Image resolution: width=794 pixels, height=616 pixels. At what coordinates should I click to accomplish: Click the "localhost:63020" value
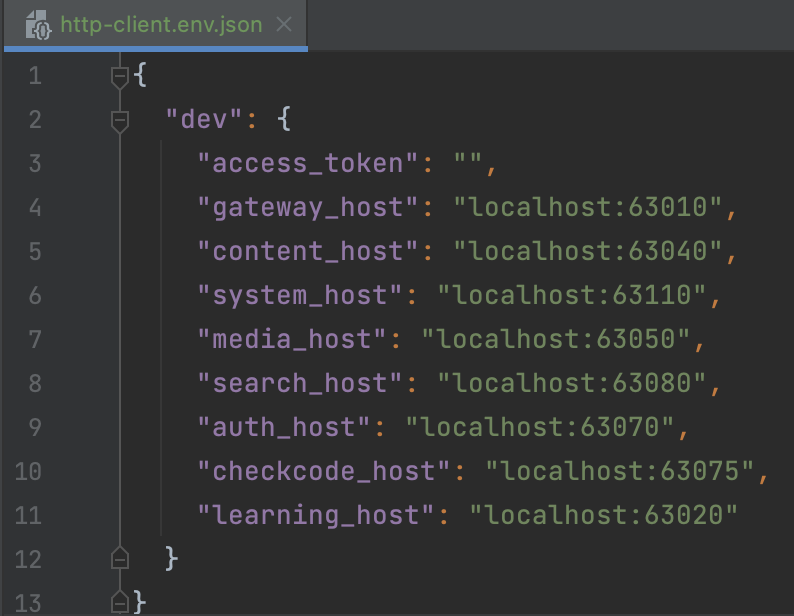click(x=604, y=516)
